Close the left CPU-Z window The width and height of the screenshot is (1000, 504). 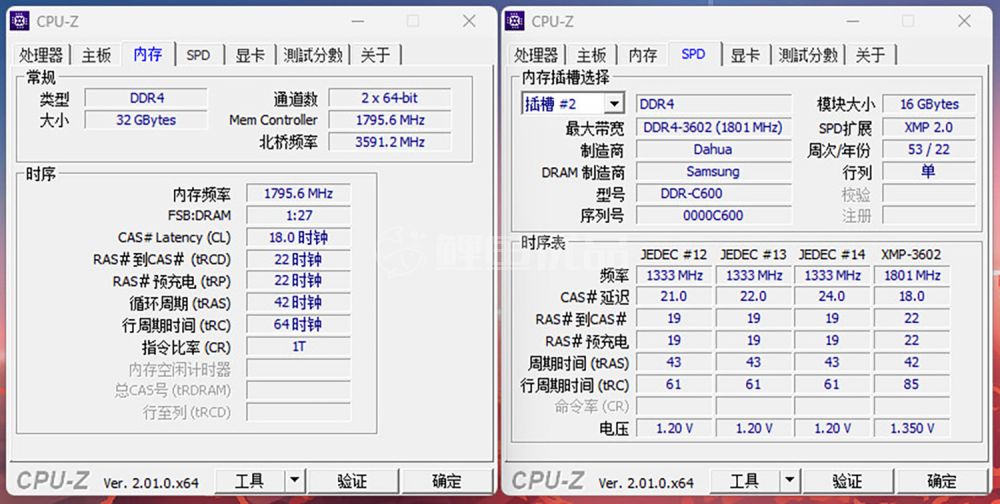[469, 21]
